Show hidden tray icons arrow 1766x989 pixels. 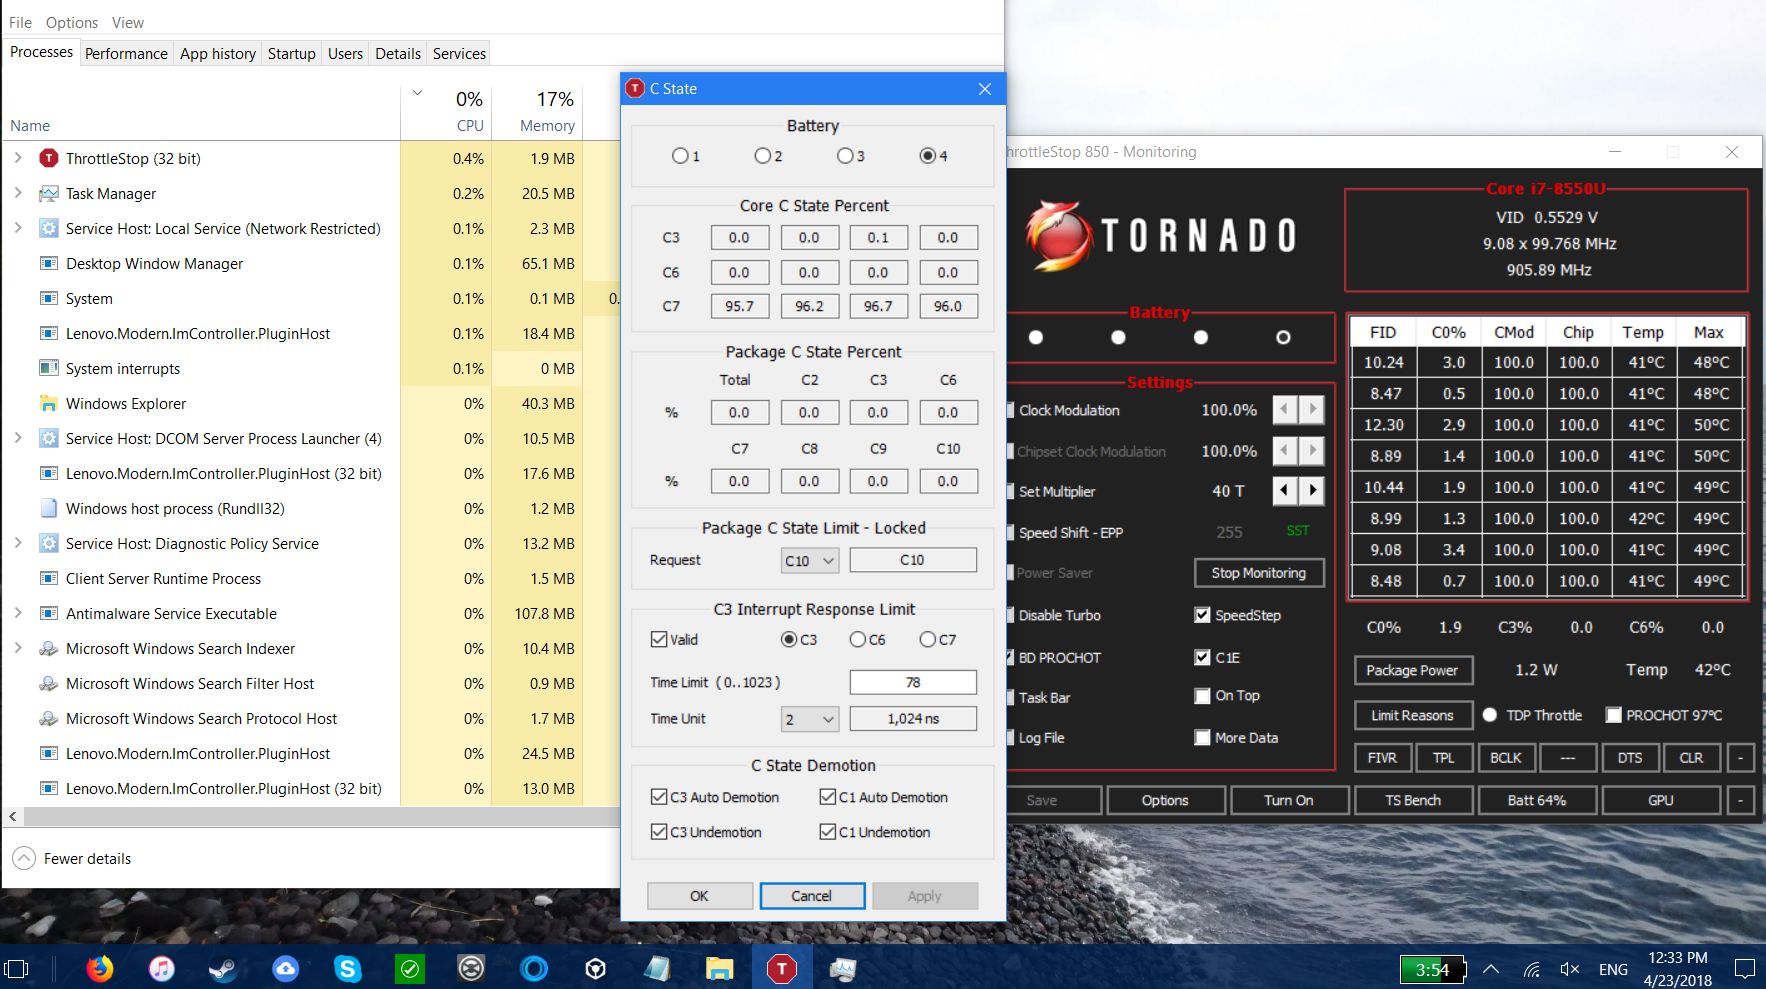coord(1491,969)
